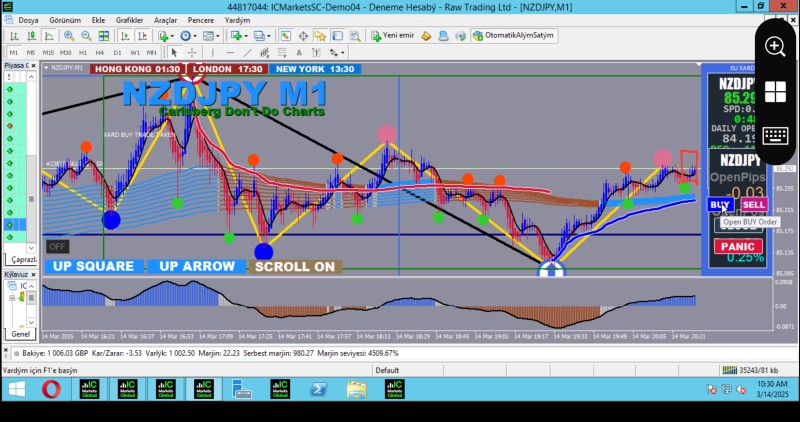Viewport: 800px width, 422px height.
Task: Open the Dosya menu
Action: point(29,20)
